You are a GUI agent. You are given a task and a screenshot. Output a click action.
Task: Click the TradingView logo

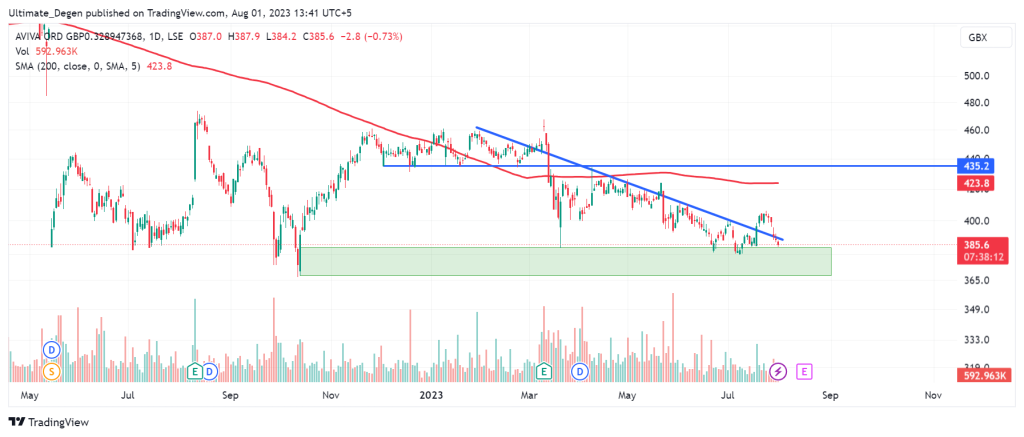[x=48, y=422]
